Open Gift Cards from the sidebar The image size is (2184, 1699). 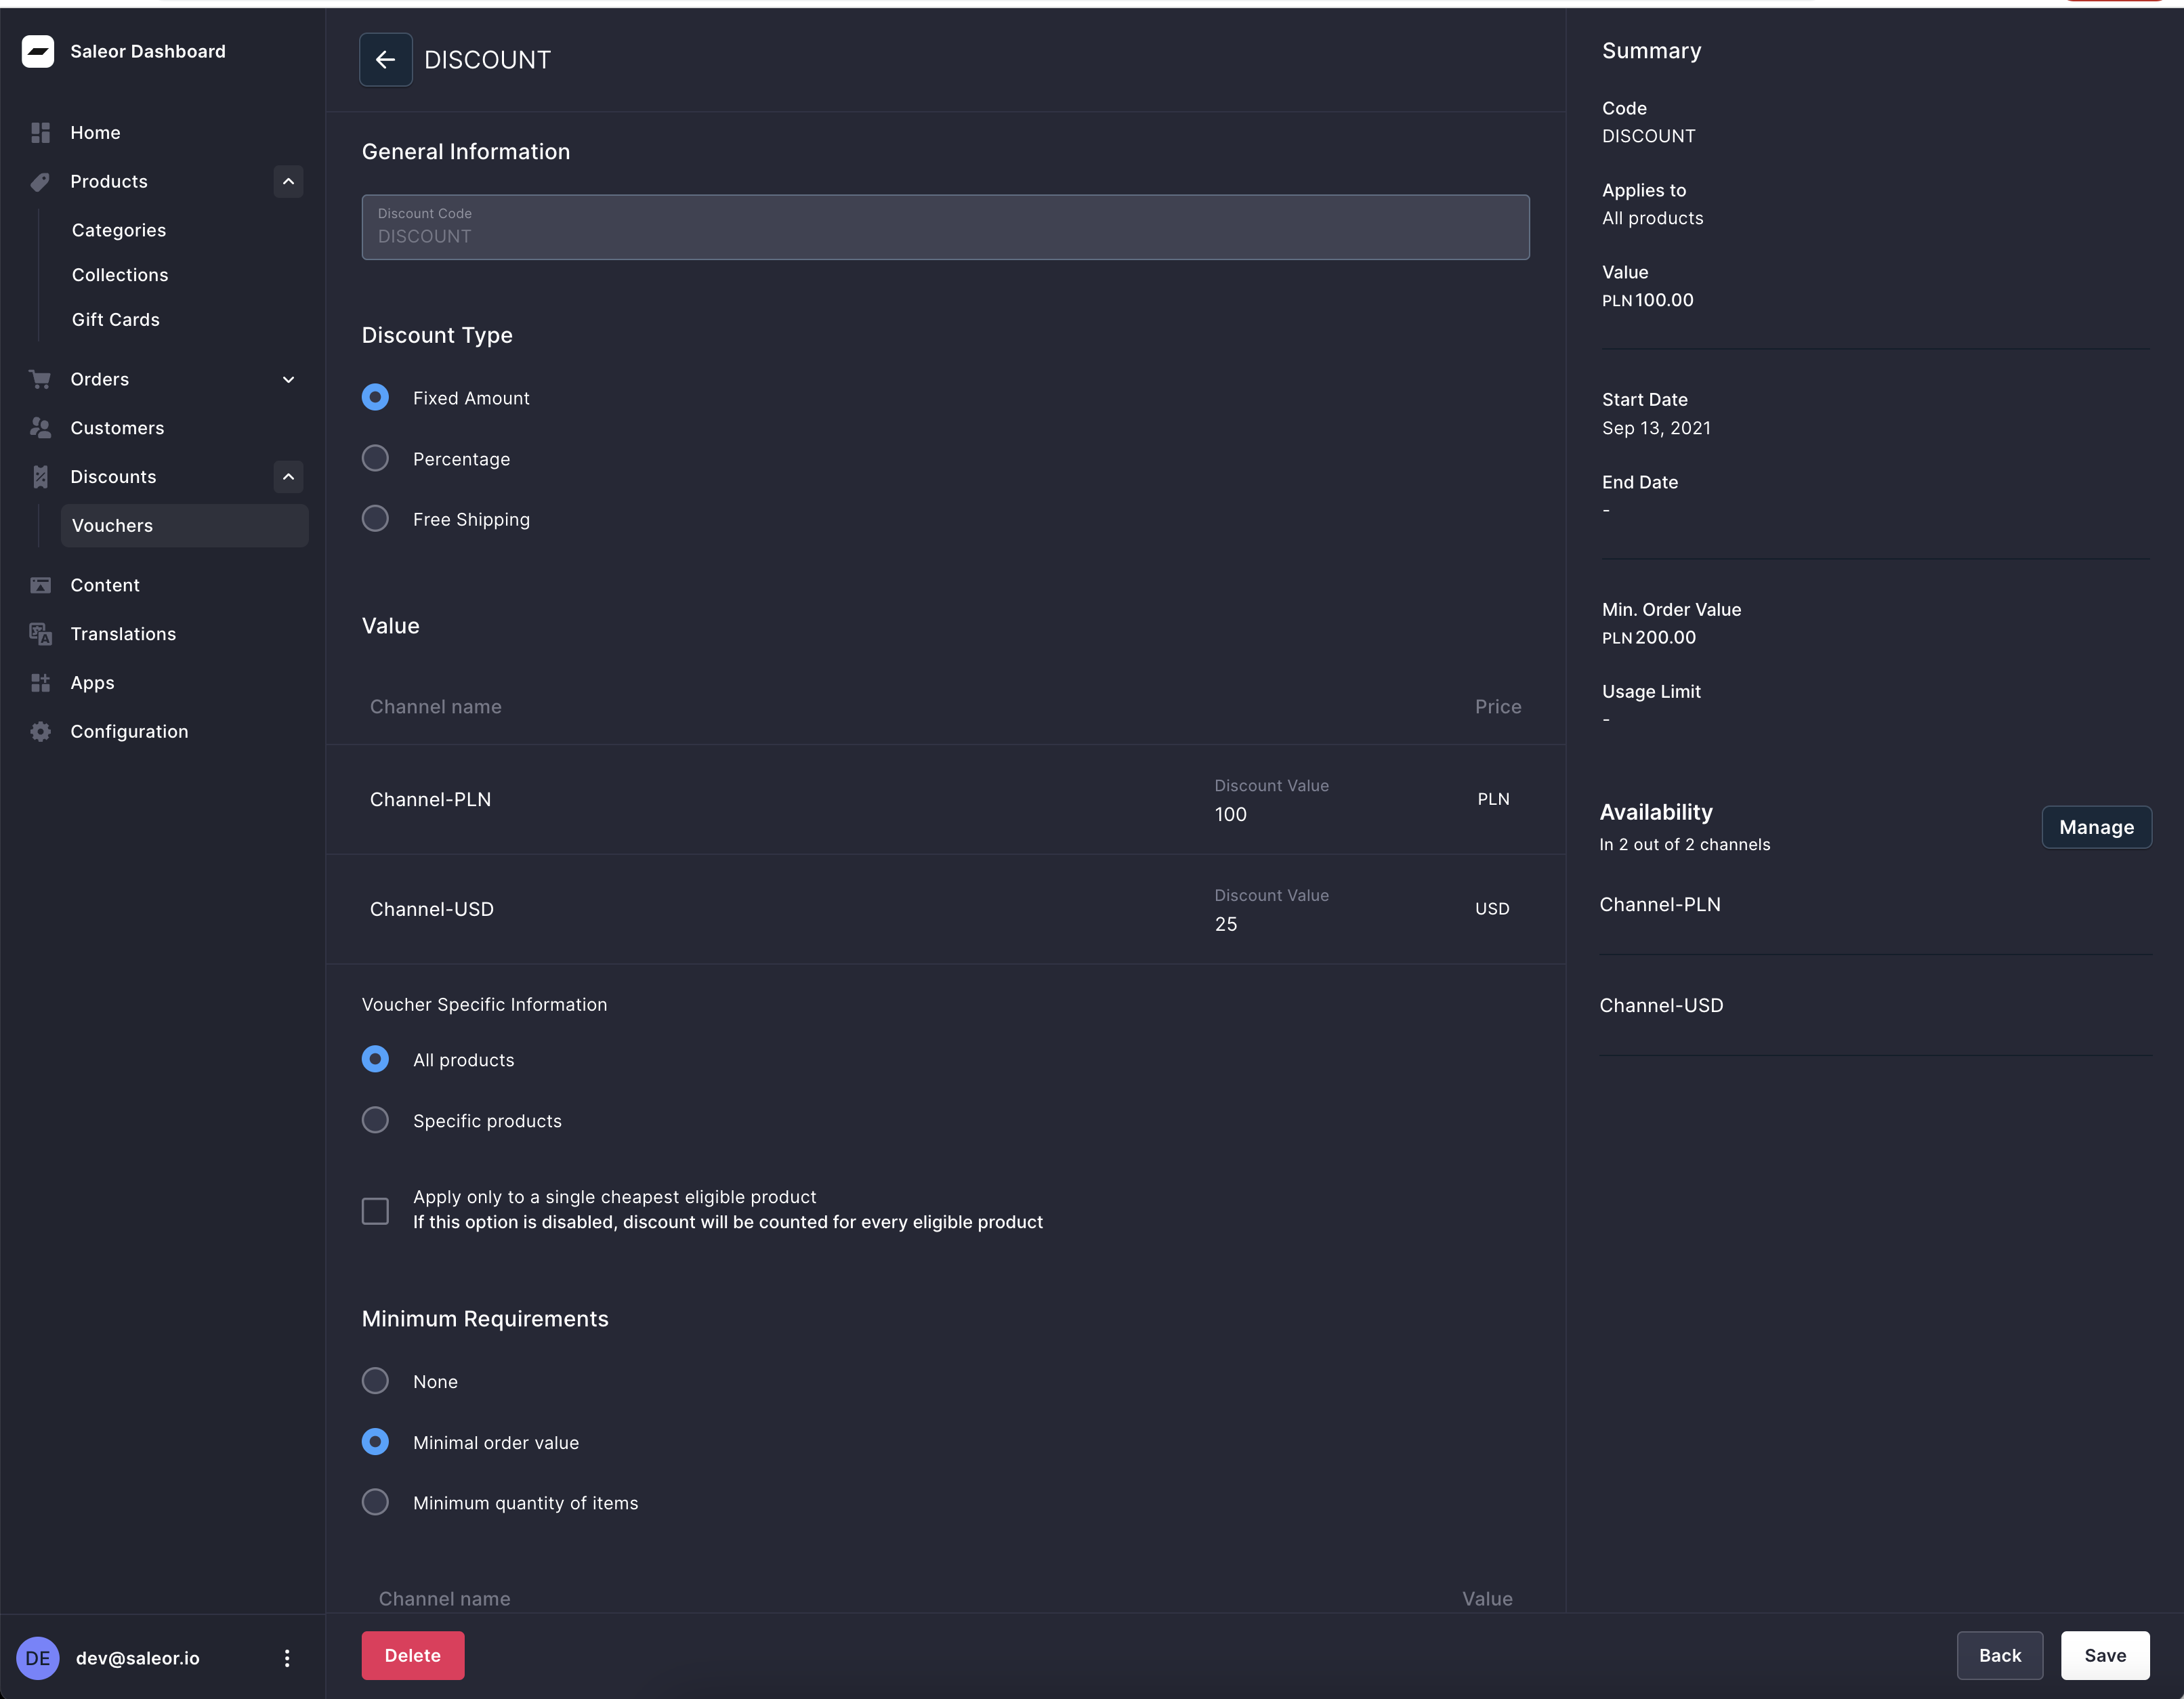115,319
